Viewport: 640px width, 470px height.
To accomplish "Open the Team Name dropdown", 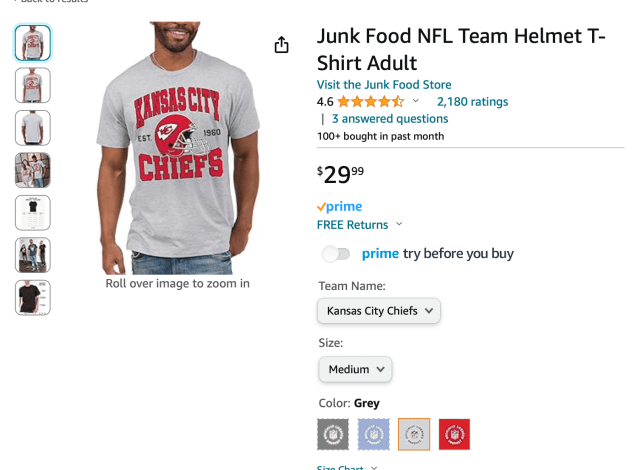I will (x=379, y=311).
